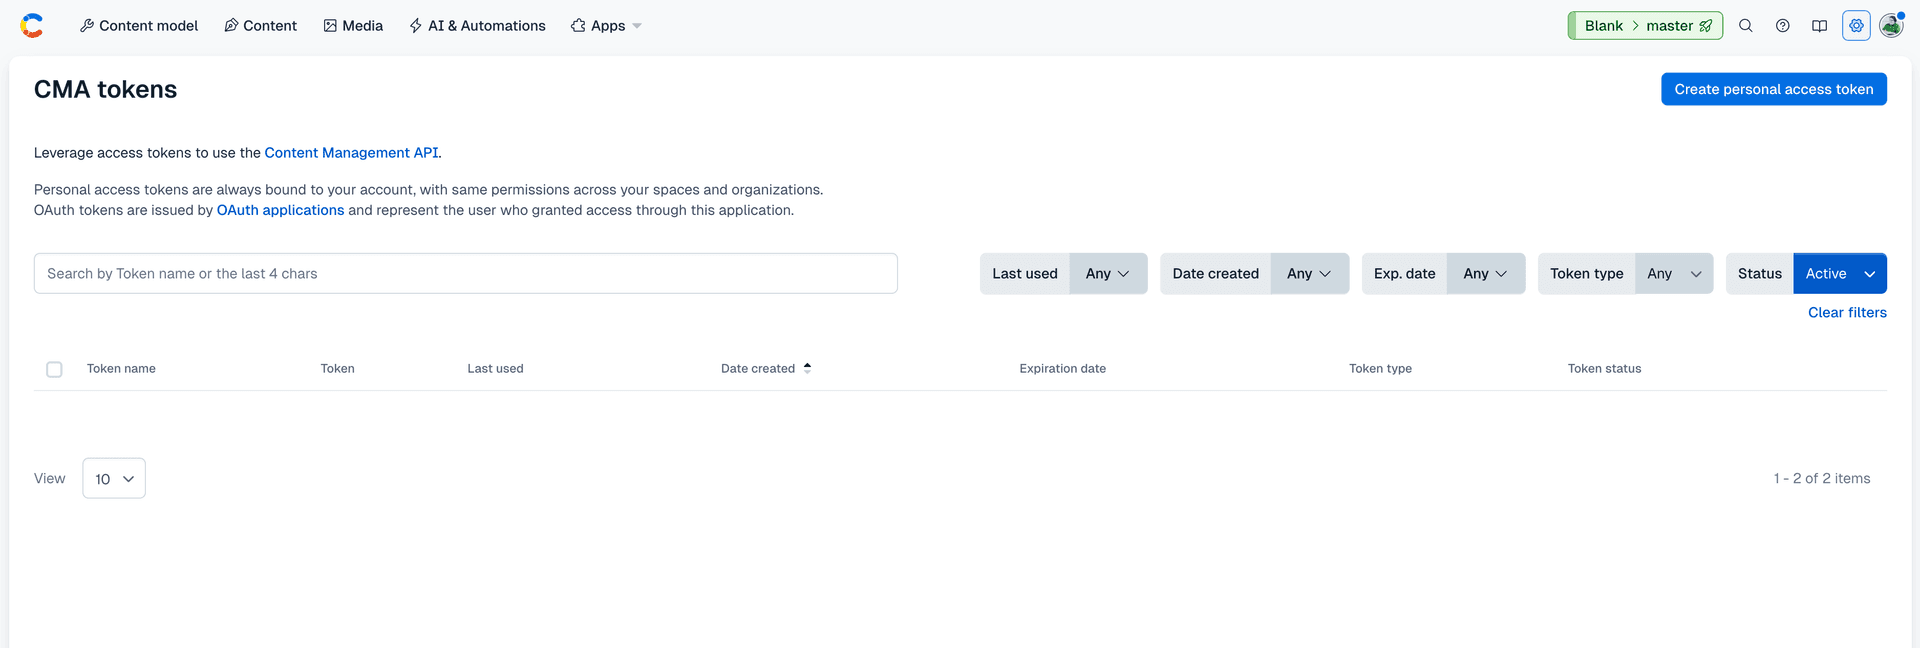Expand the Last used Any filter
1920x648 pixels.
click(1108, 273)
